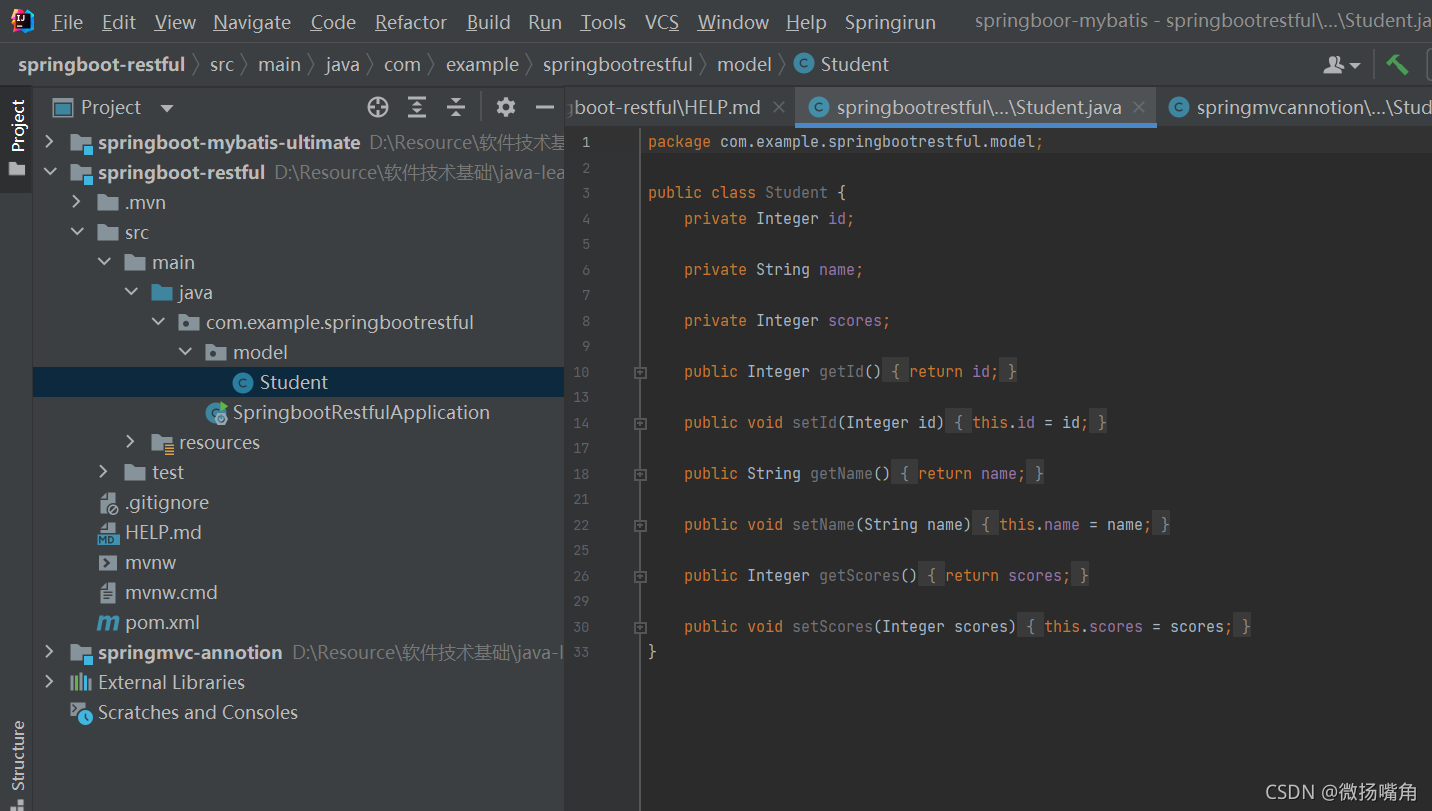Viewport: 1432px width, 811px height.
Task: Open the Tools menu
Action: (603, 22)
